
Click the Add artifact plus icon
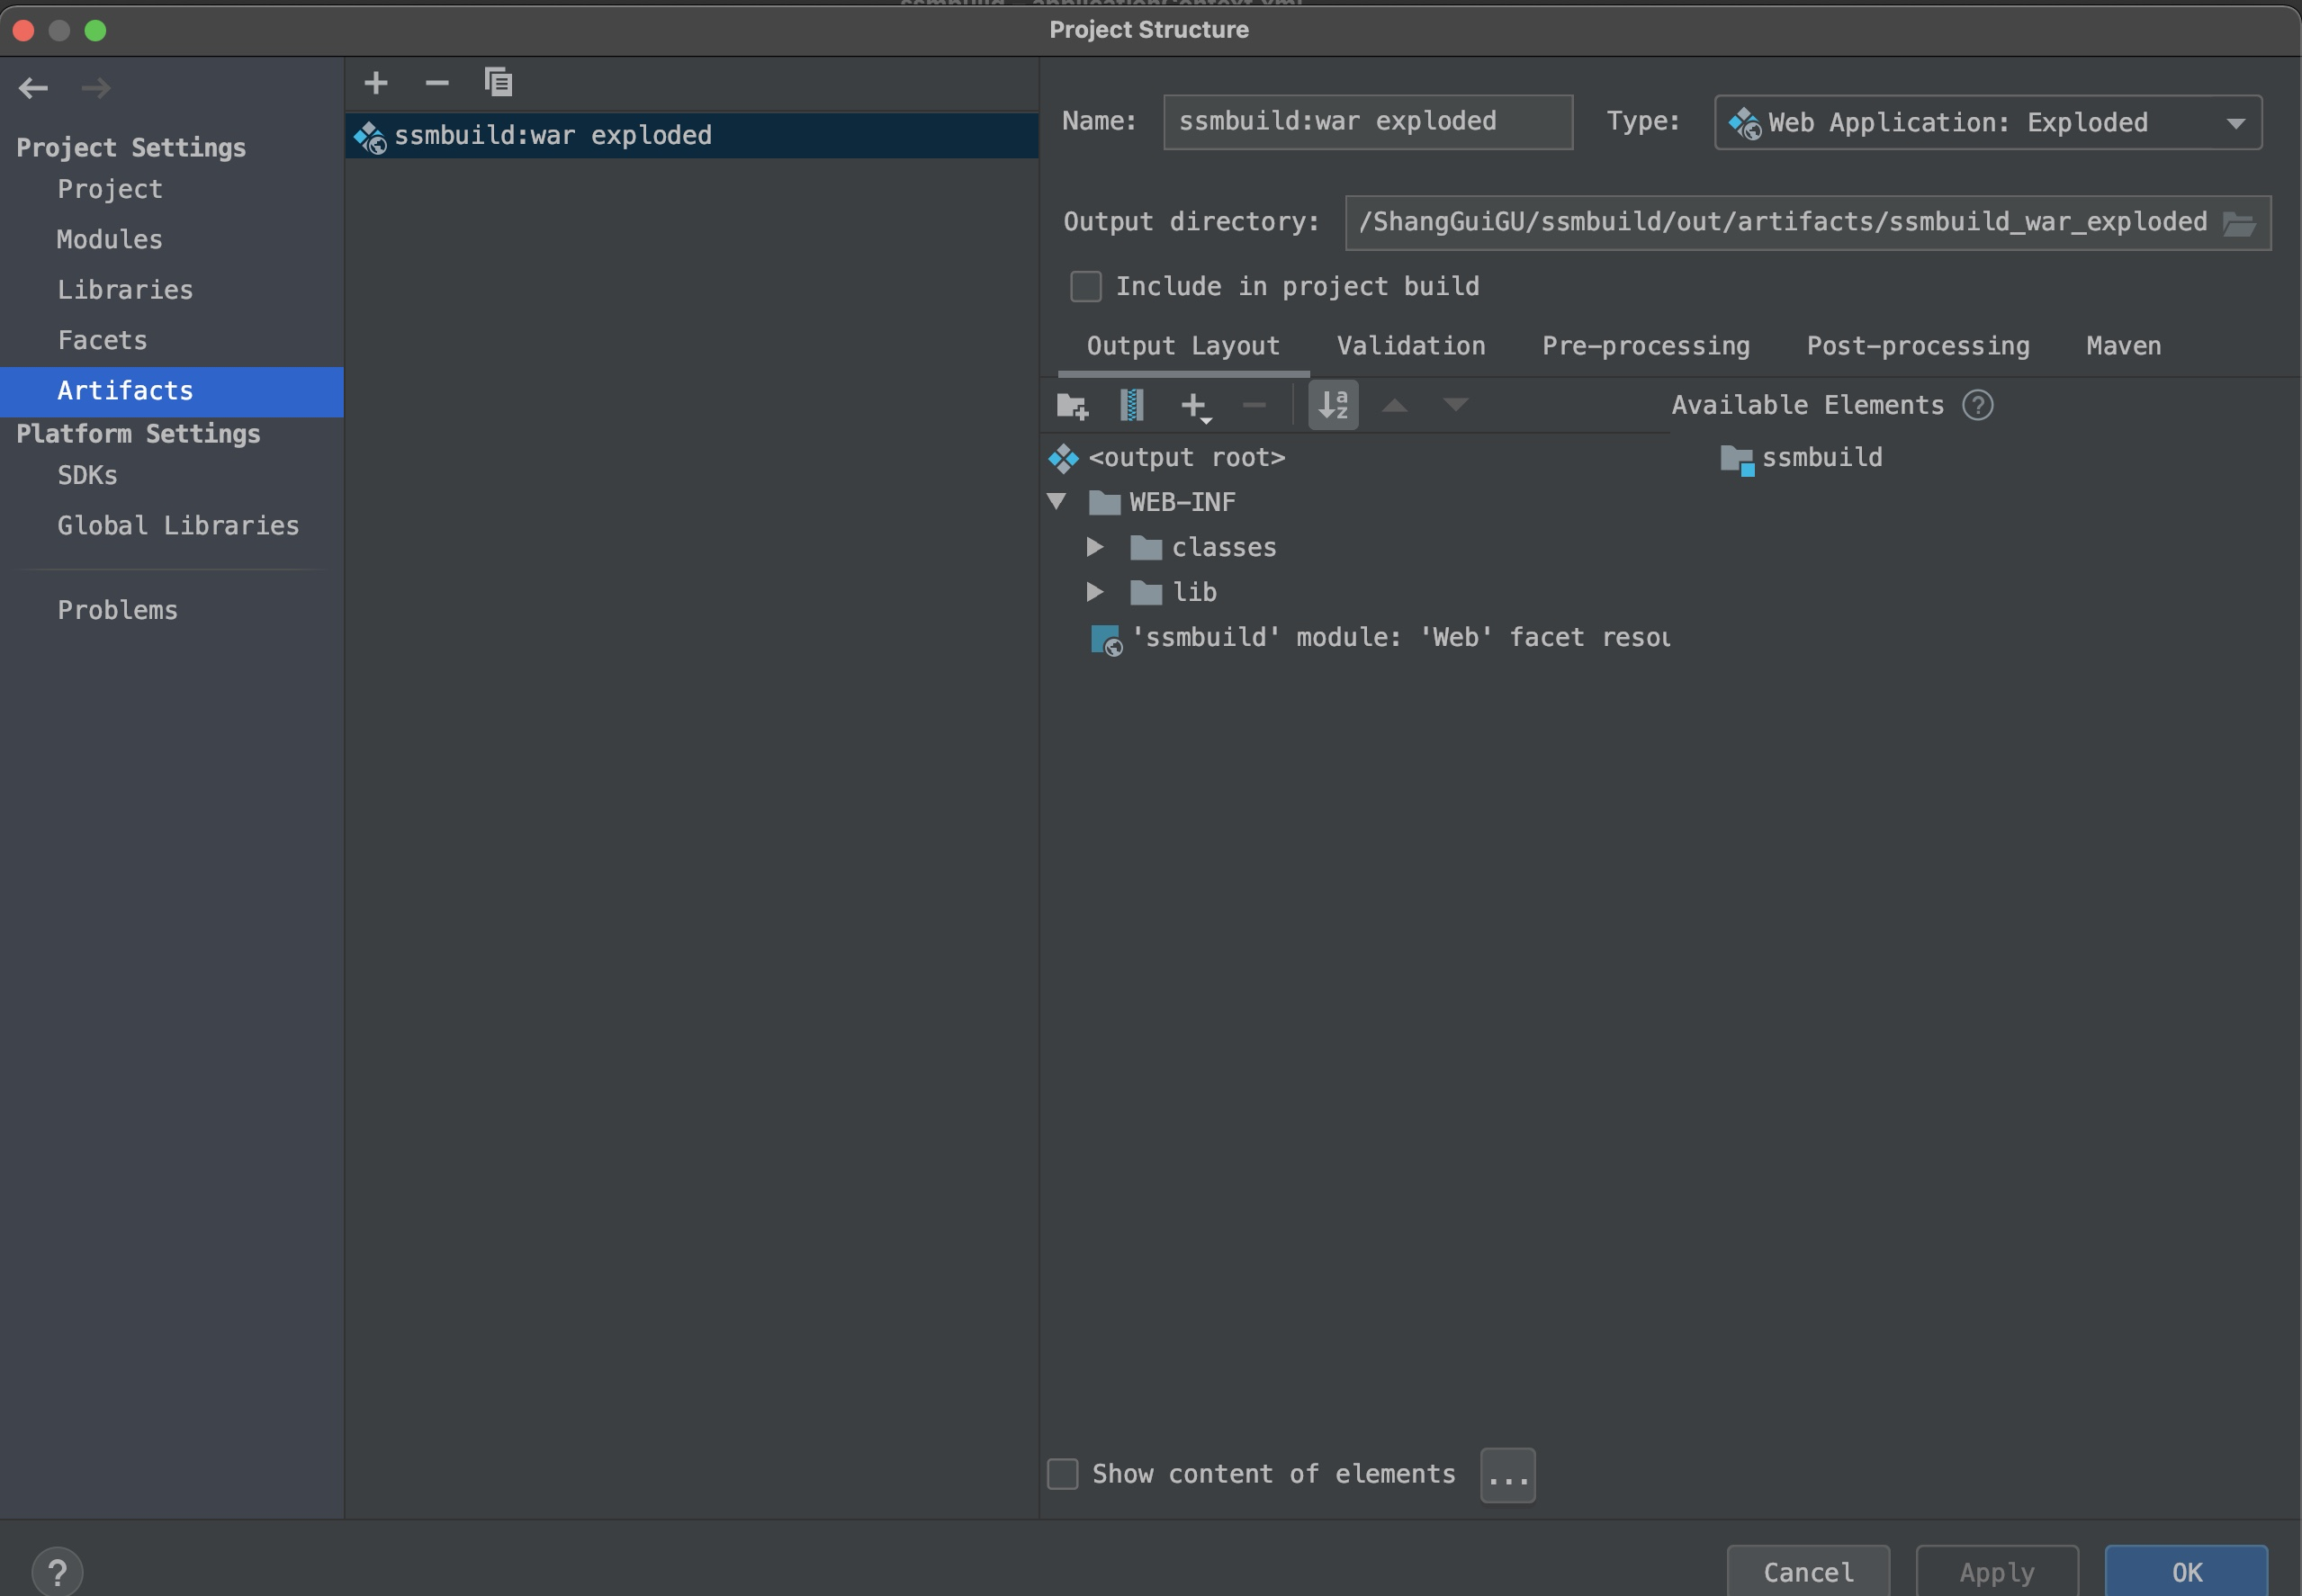pos(376,83)
